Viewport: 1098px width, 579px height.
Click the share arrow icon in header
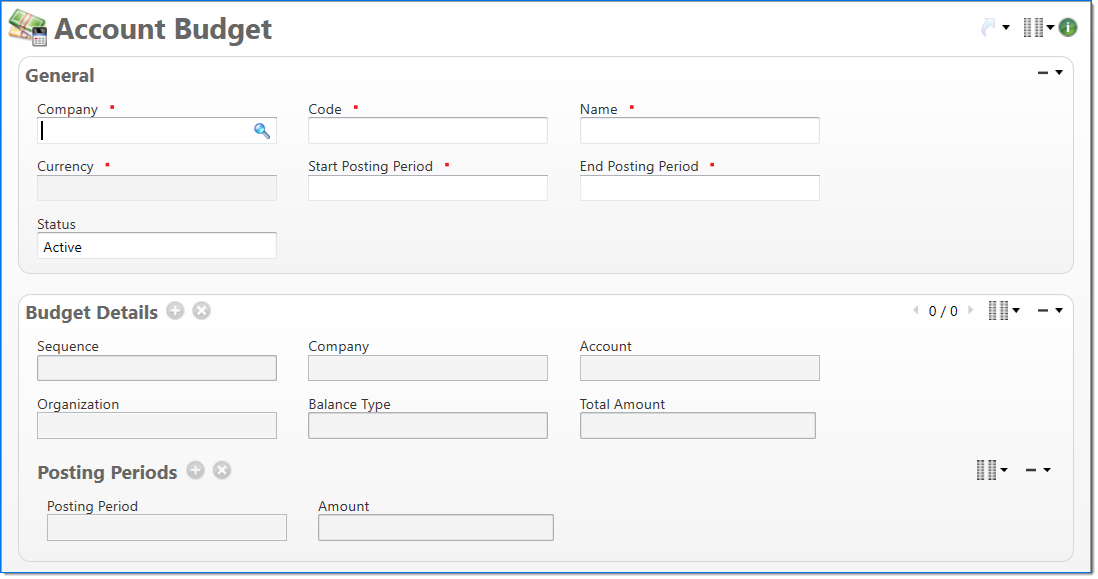pyautogui.click(x=989, y=28)
